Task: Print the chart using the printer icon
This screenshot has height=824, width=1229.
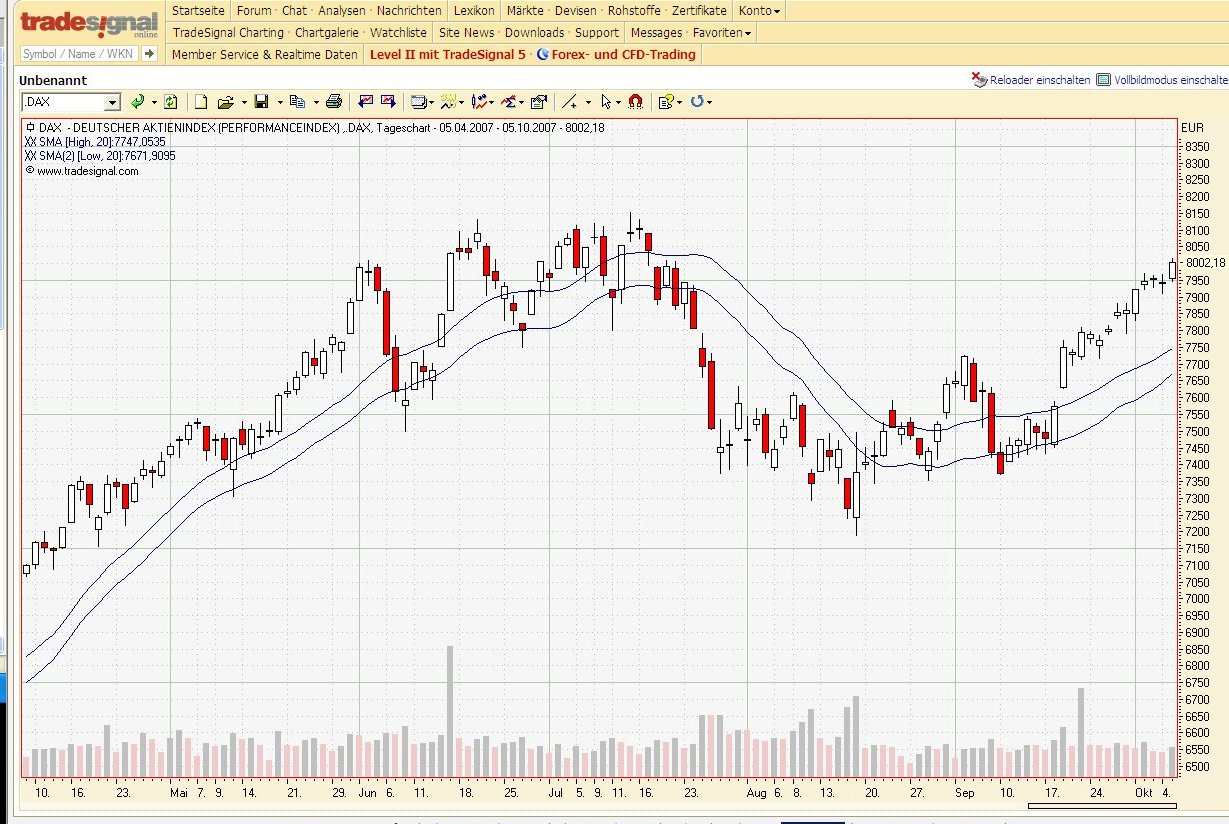Action: 334,102
